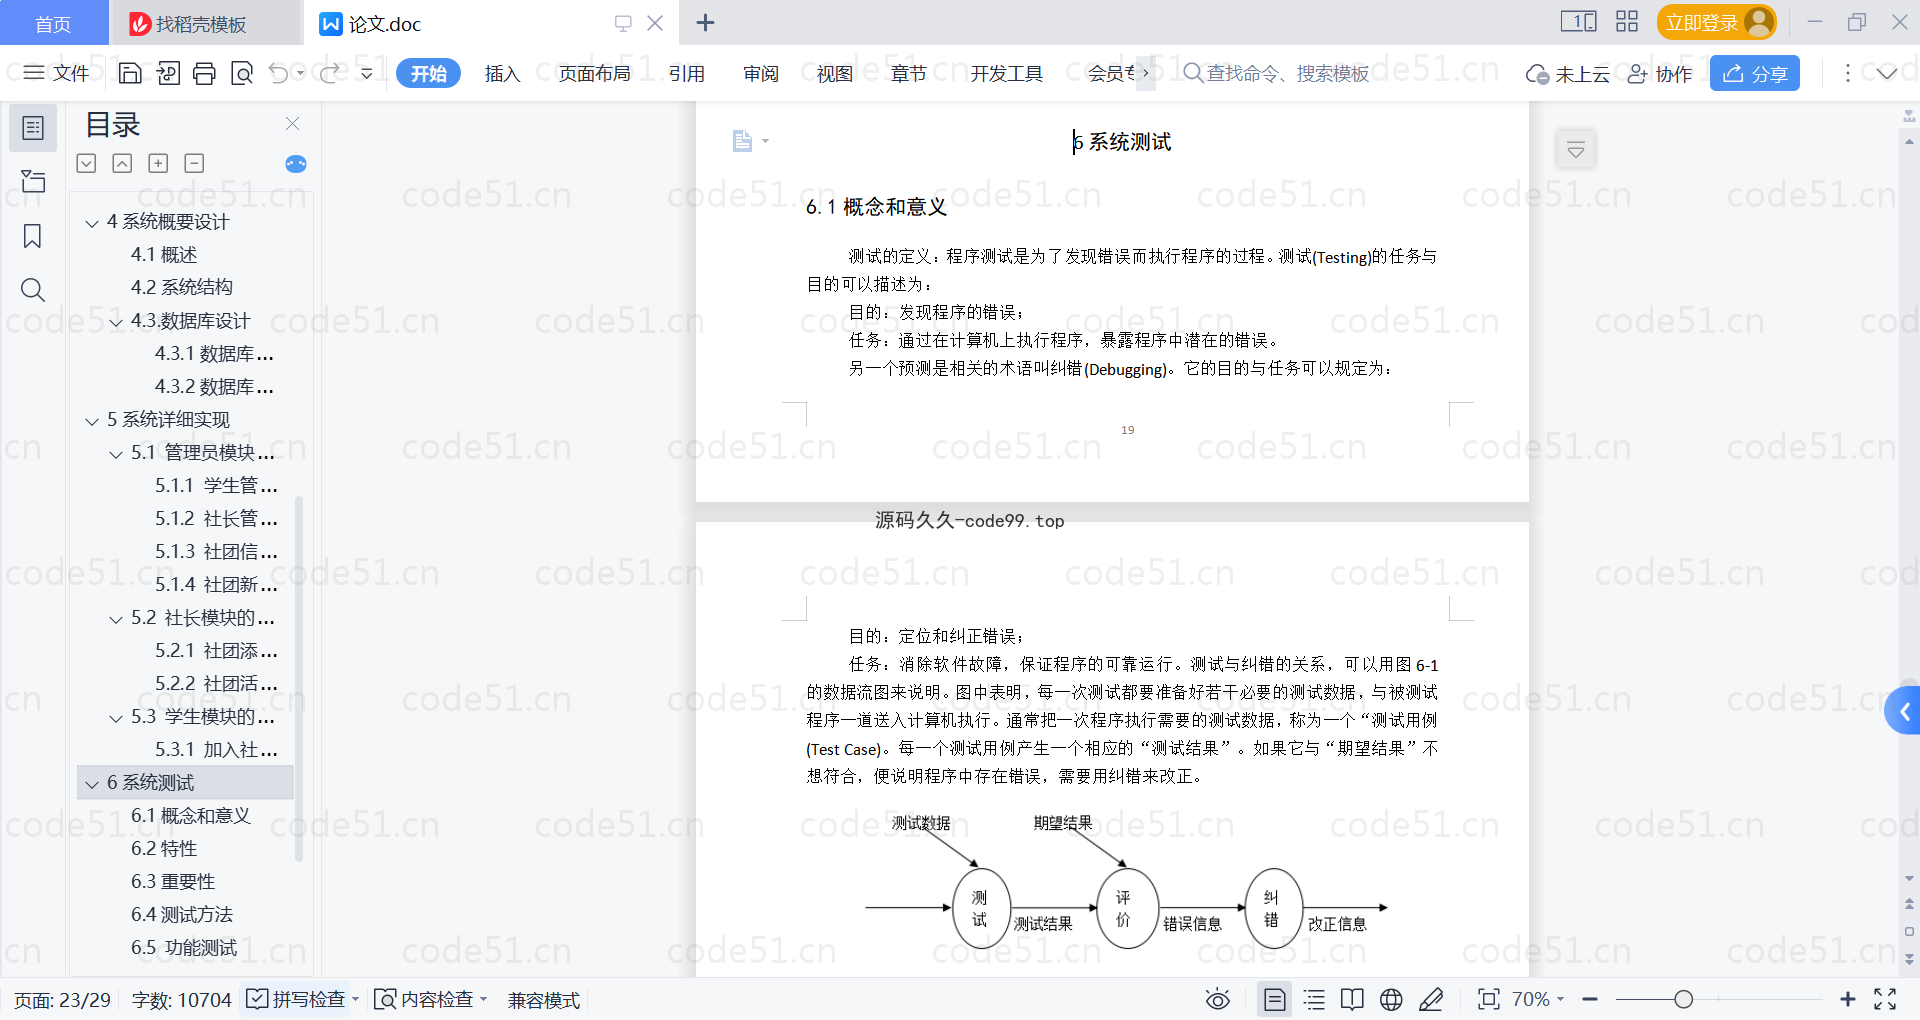The height and width of the screenshot is (1020, 1920).
Task: Switch to the 找稻壳模板 tab
Action: (205, 23)
